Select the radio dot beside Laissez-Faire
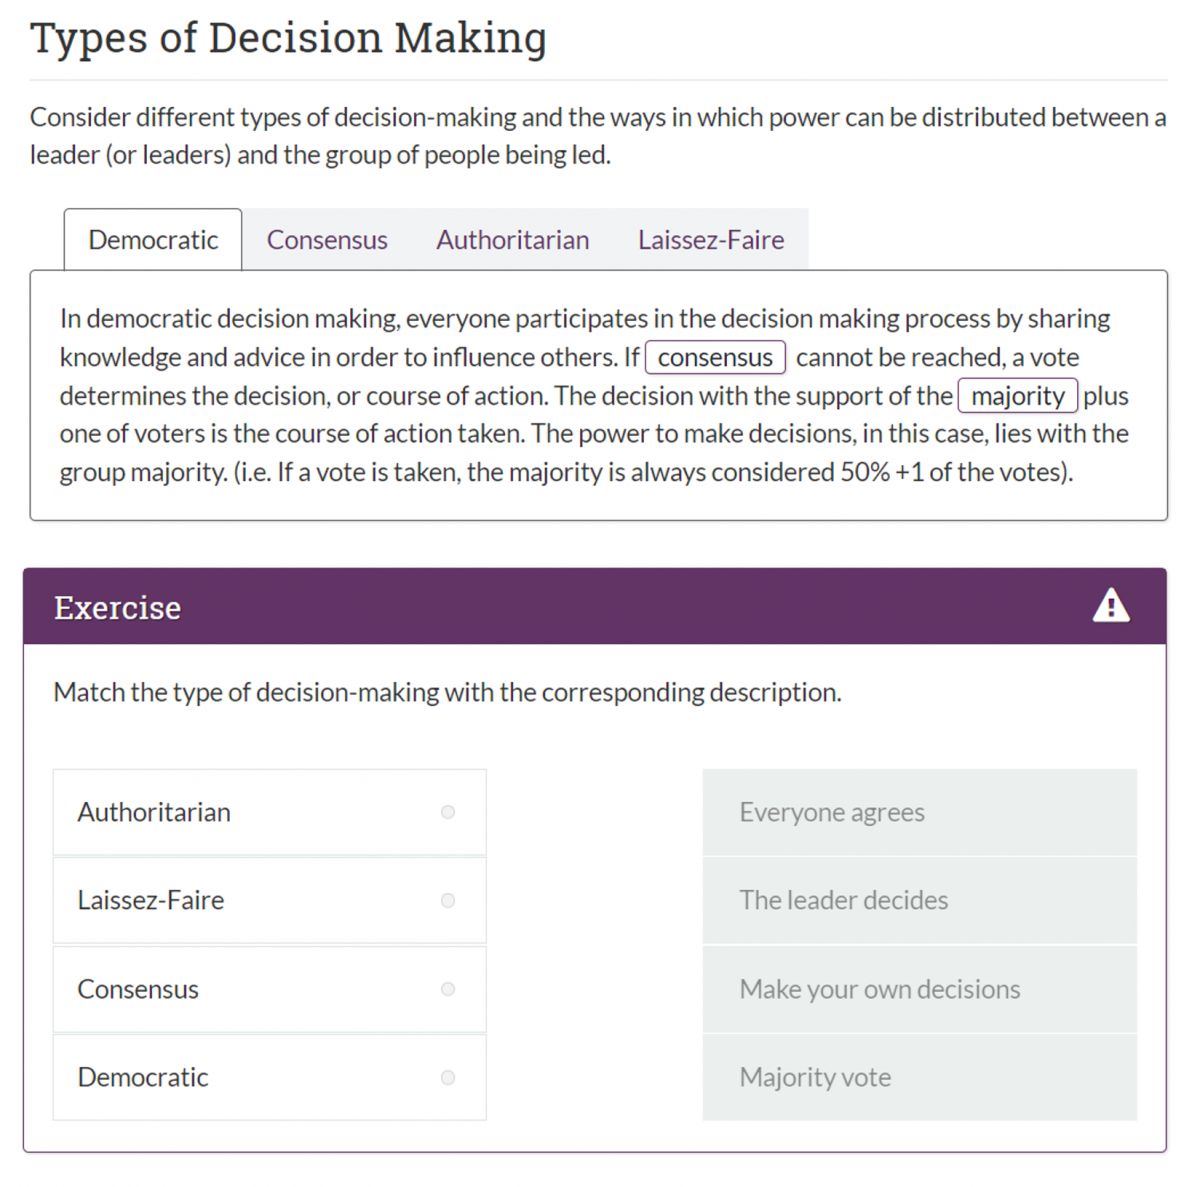This screenshot has height=1187, width=1200. [448, 900]
